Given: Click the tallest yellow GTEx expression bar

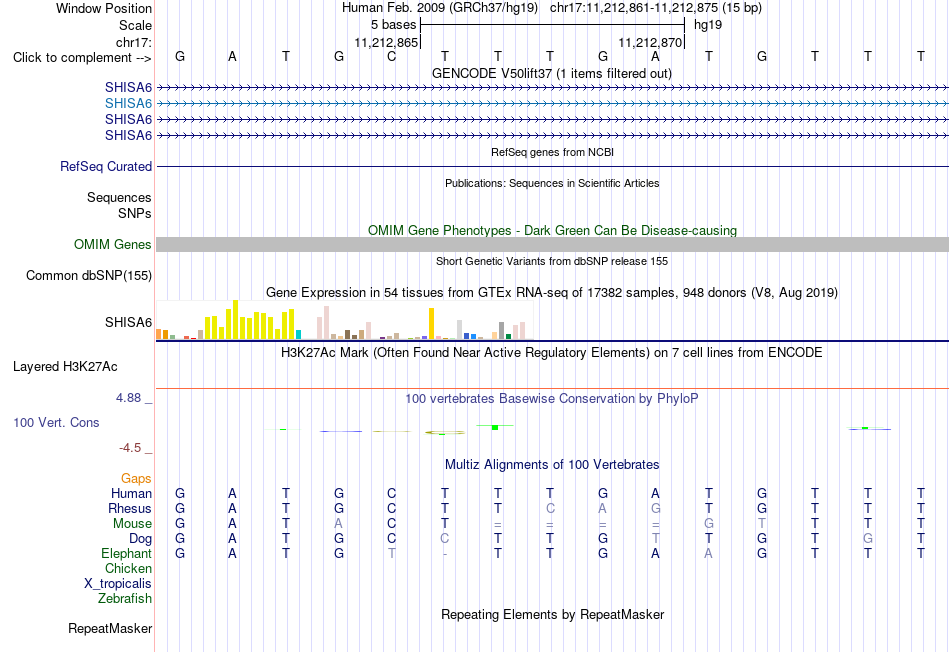Looking at the screenshot, I should click(x=236, y=319).
